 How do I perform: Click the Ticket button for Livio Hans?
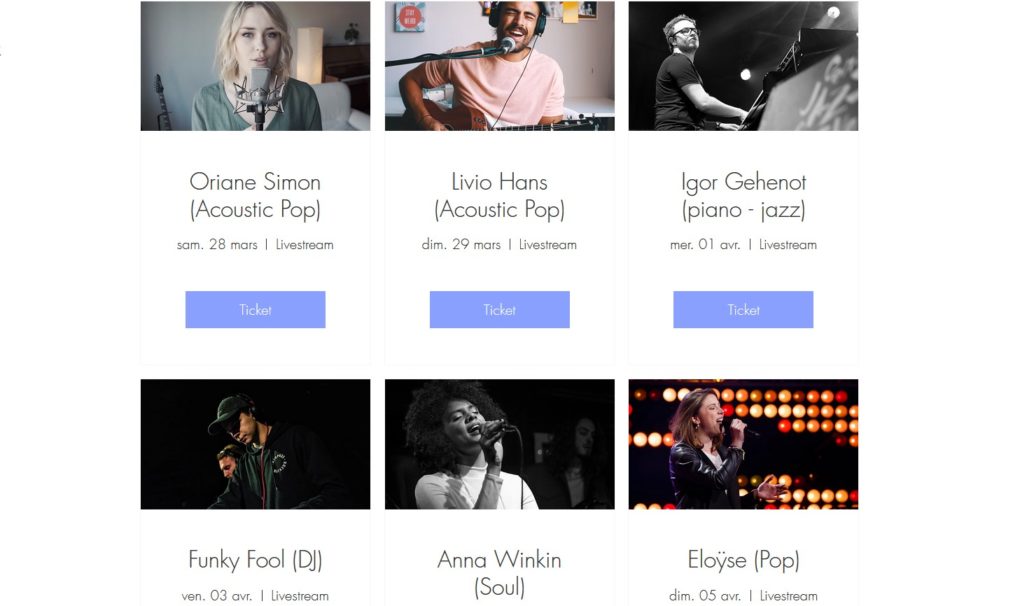pos(500,310)
